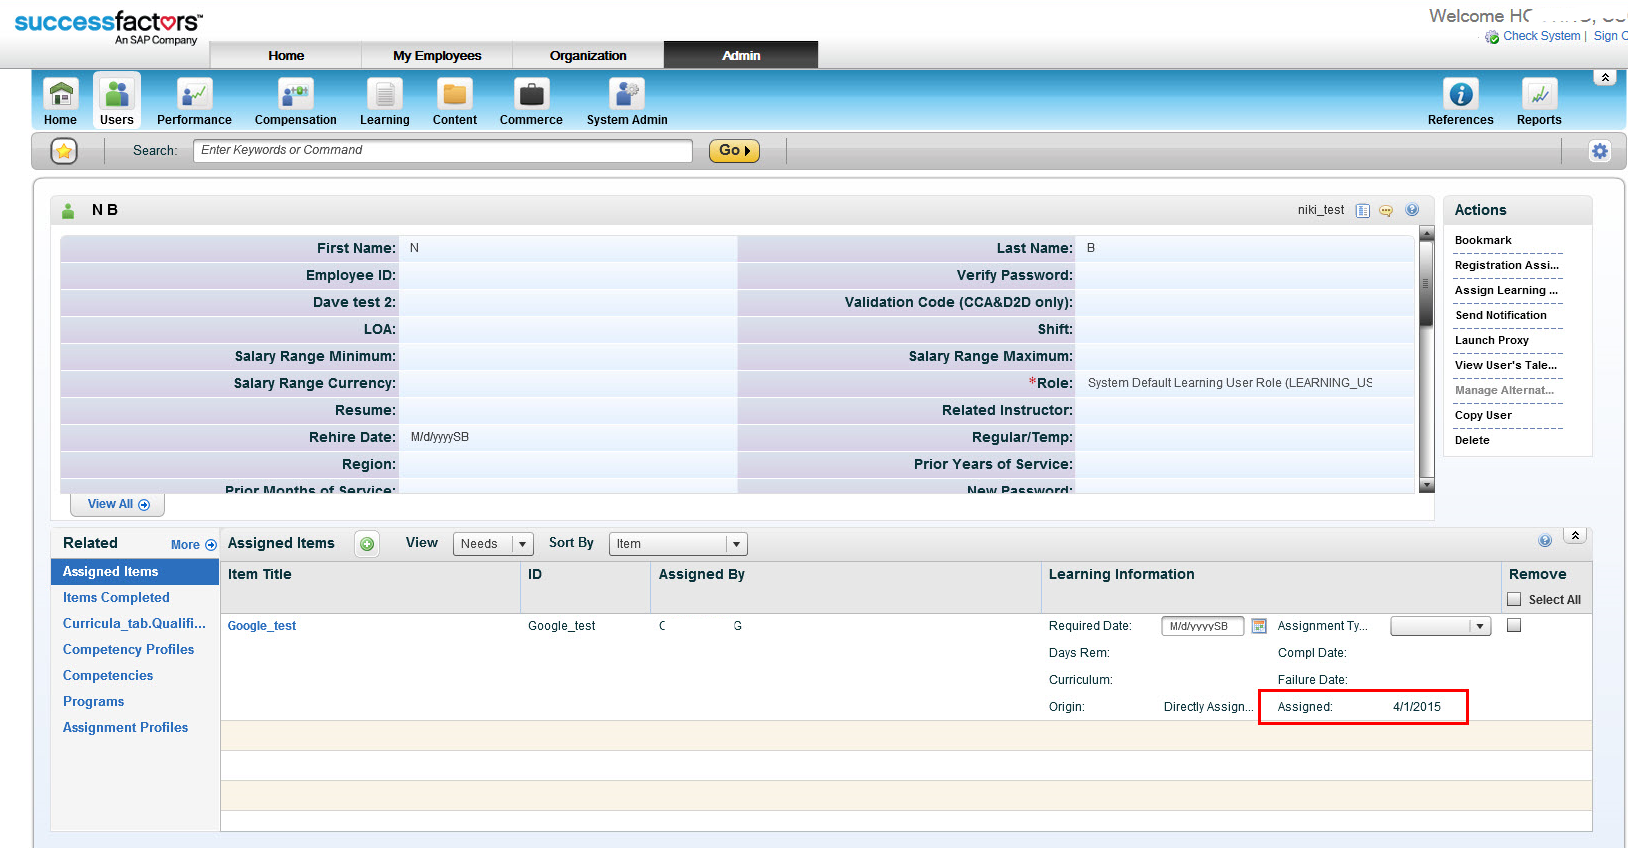Open Programs related item
The height and width of the screenshot is (848, 1628).
[93, 702]
